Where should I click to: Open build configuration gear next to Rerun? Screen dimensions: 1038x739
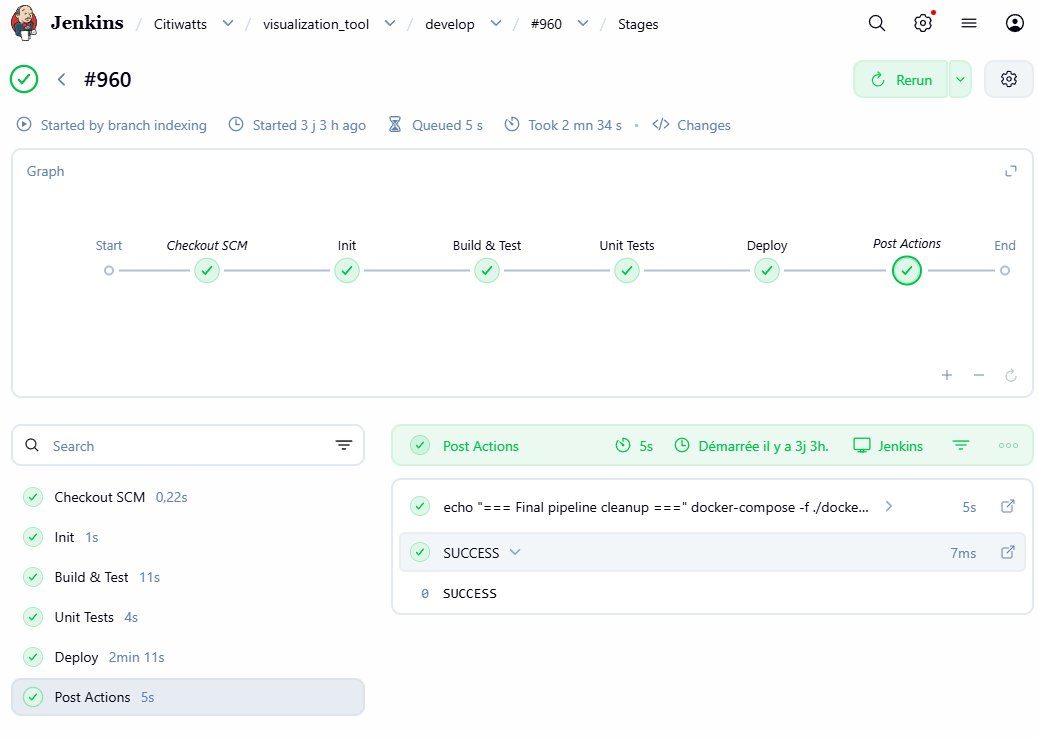pyautogui.click(x=1008, y=79)
